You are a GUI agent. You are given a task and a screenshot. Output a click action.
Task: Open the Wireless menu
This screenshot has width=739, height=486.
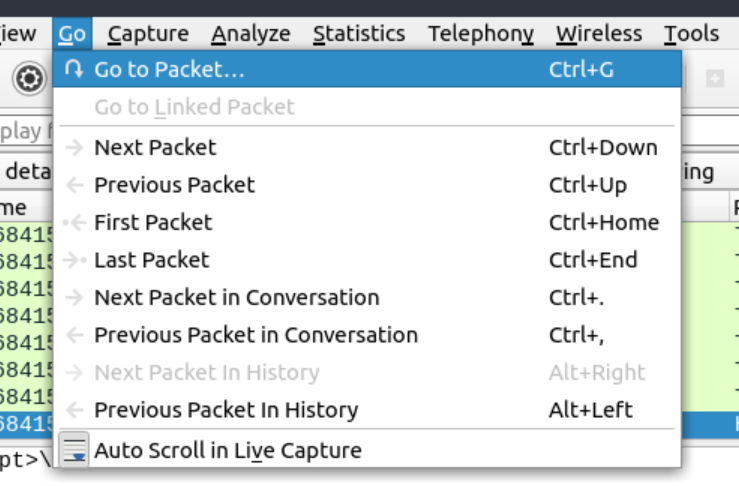tap(599, 34)
